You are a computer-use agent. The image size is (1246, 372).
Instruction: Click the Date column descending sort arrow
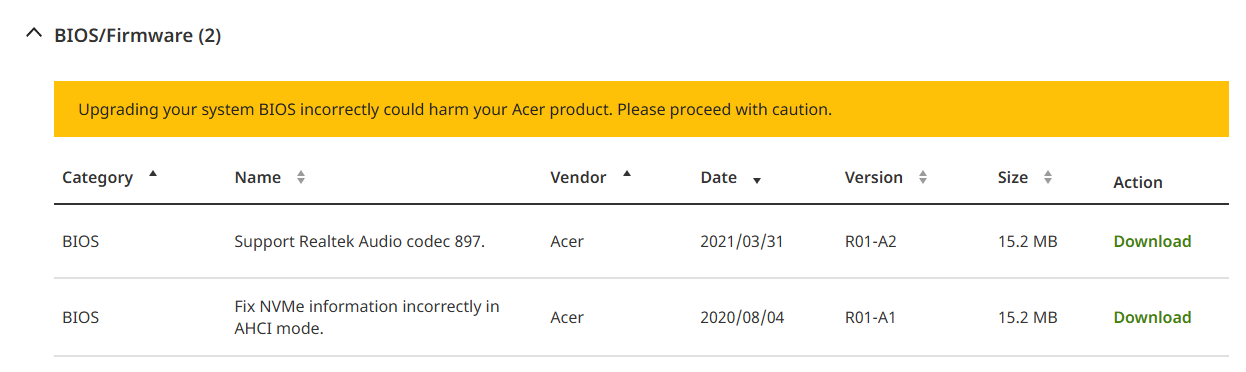(x=757, y=181)
